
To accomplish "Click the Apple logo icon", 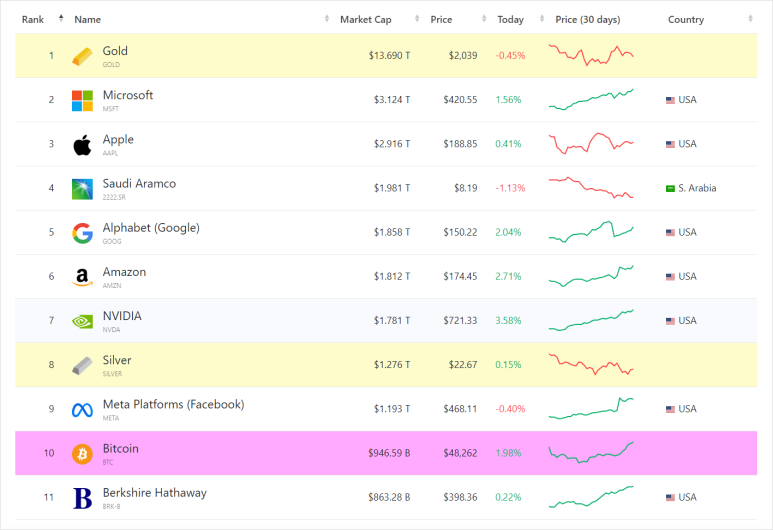I will click(82, 144).
